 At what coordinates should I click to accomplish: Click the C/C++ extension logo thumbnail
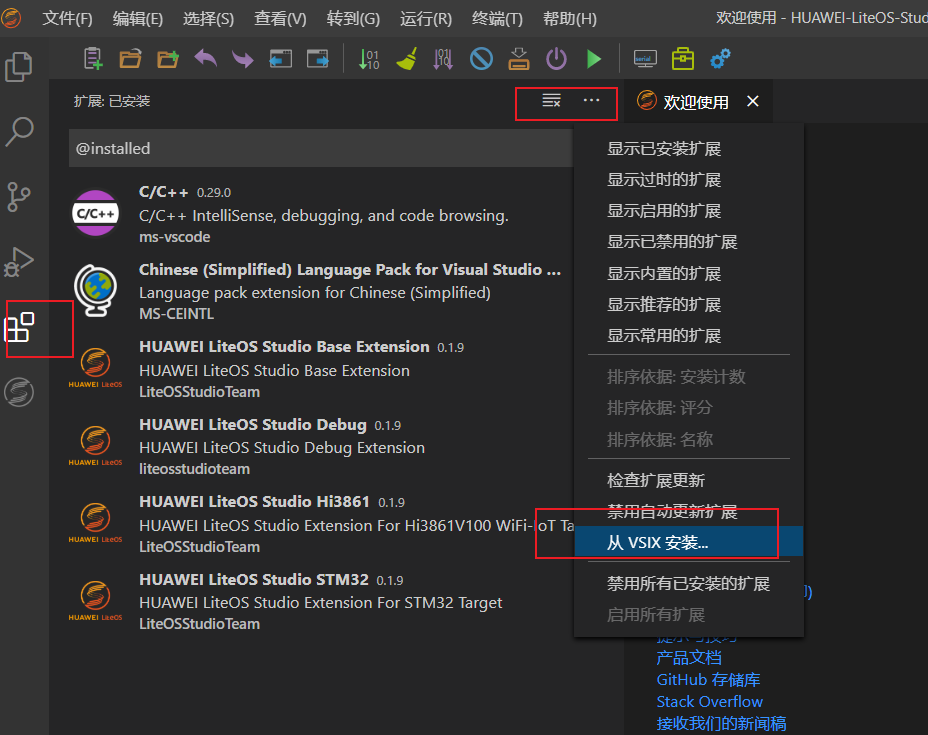click(95, 213)
